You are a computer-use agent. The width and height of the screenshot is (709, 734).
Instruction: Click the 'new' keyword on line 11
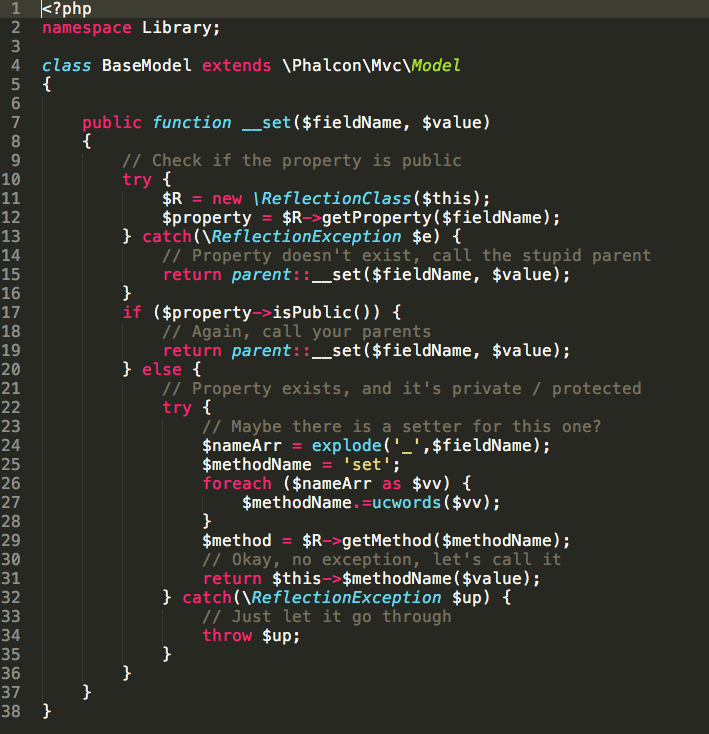click(227, 199)
